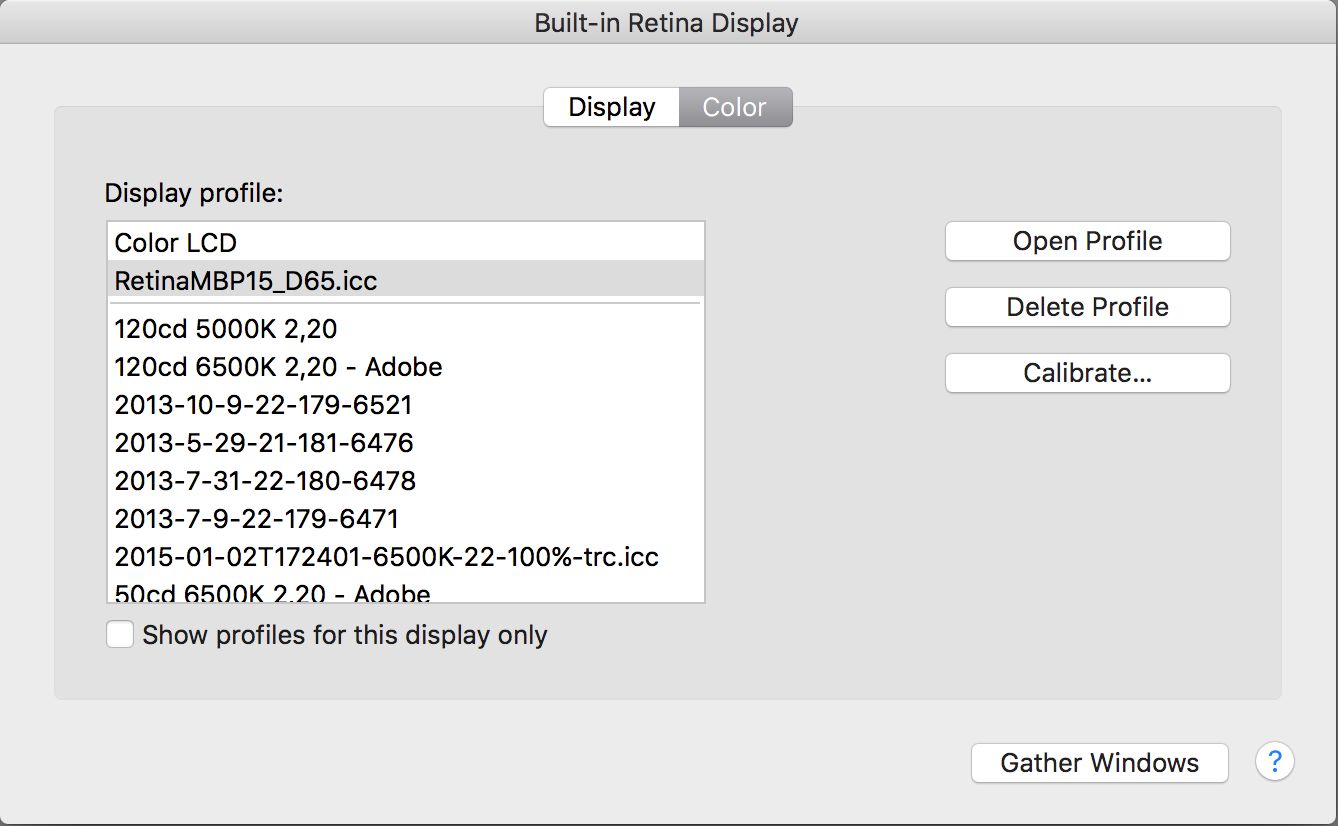Click the Delete Profile button
Image resolution: width=1338 pixels, height=826 pixels.
[1087, 307]
